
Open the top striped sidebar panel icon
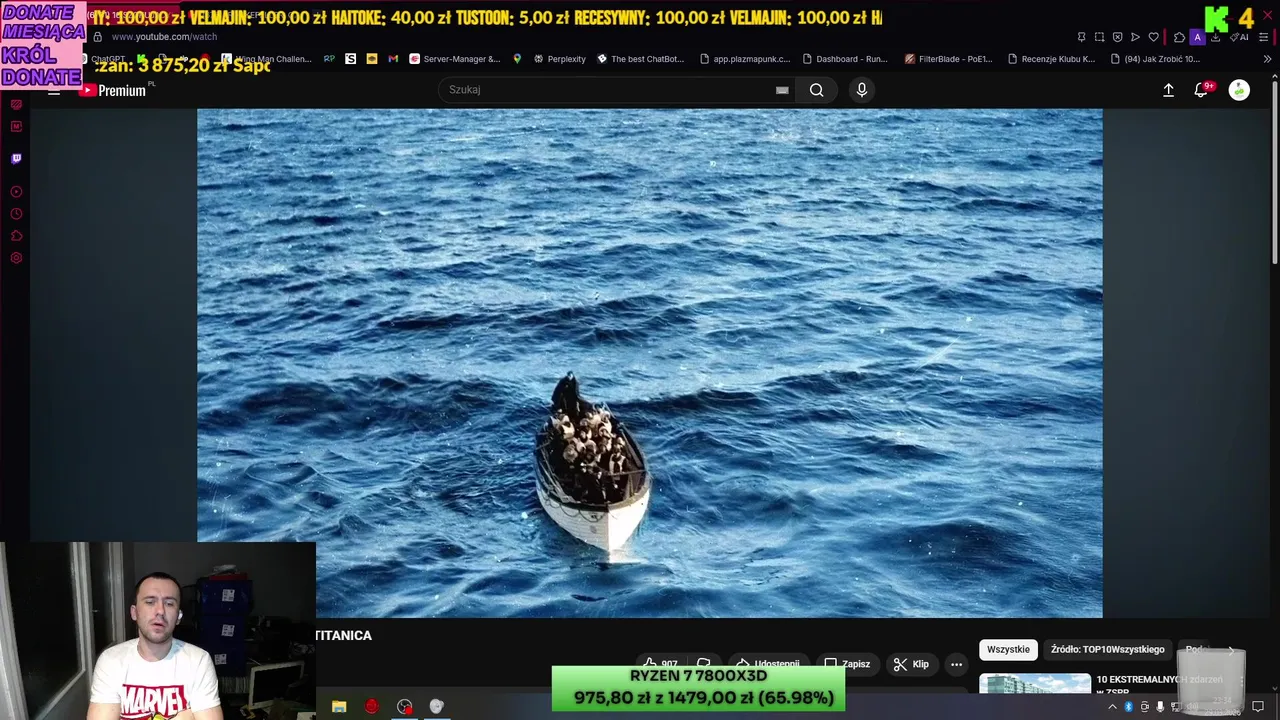pyautogui.click(x=16, y=104)
